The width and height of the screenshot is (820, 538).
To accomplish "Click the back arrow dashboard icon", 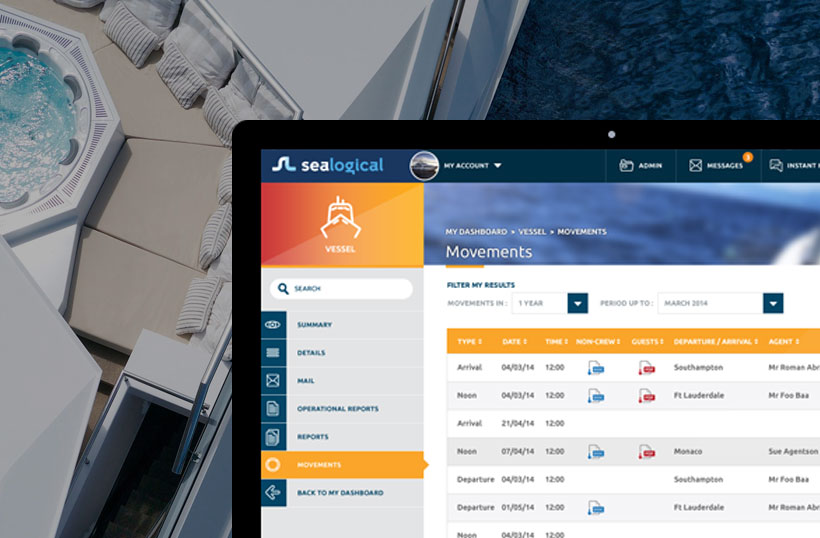I will point(273,493).
